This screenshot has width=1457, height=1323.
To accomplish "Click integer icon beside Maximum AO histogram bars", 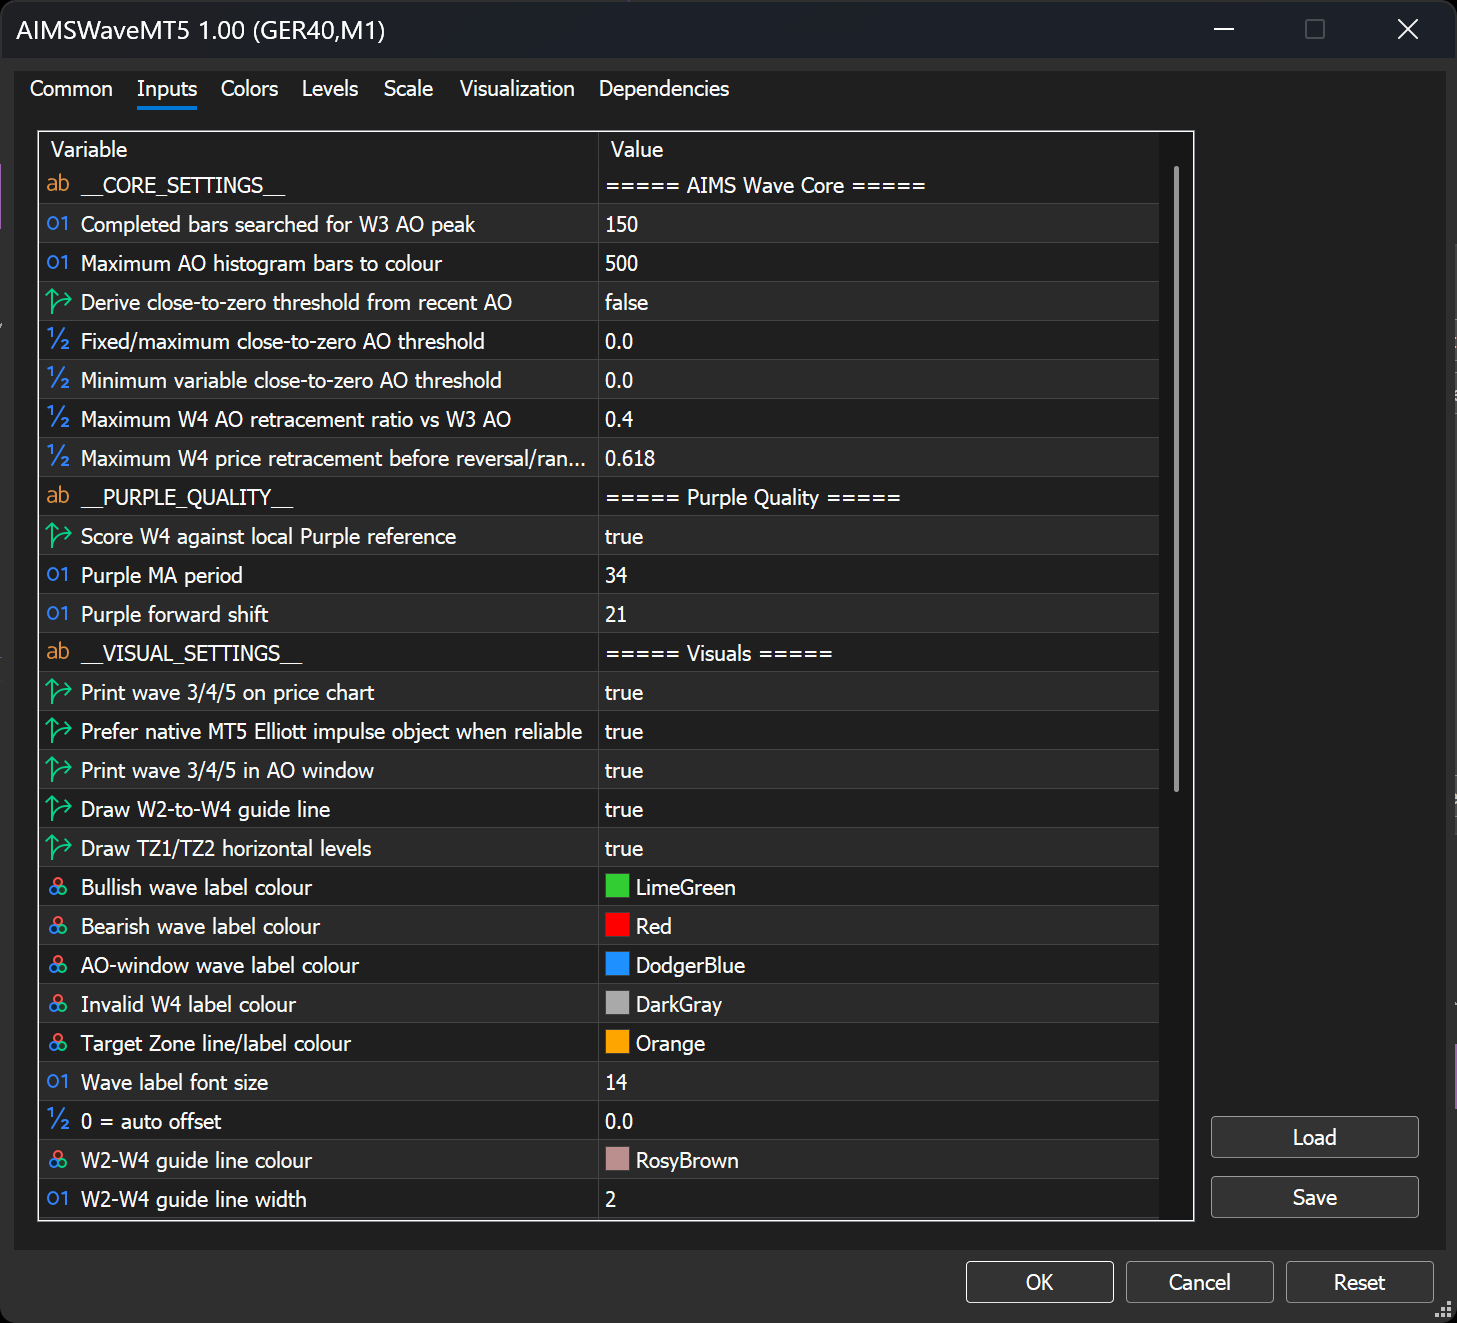I will click(58, 262).
